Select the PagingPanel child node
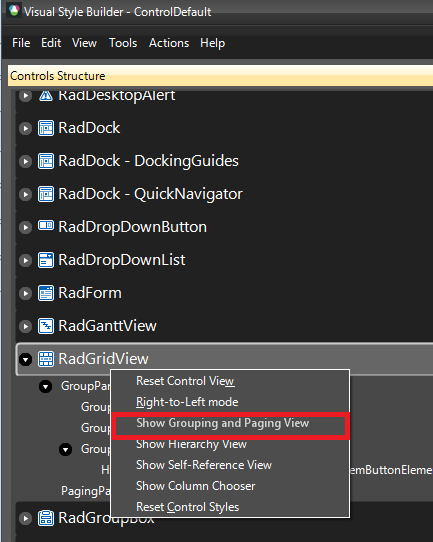The width and height of the screenshot is (433, 542). [x=86, y=491]
